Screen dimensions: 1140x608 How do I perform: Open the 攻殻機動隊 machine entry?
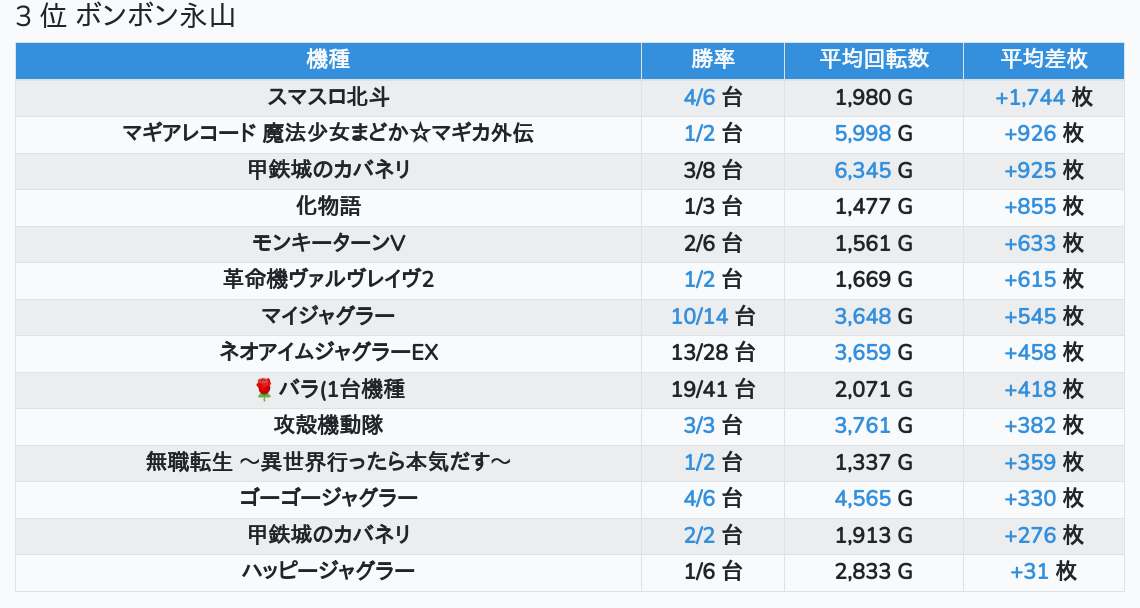click(328, 425)
